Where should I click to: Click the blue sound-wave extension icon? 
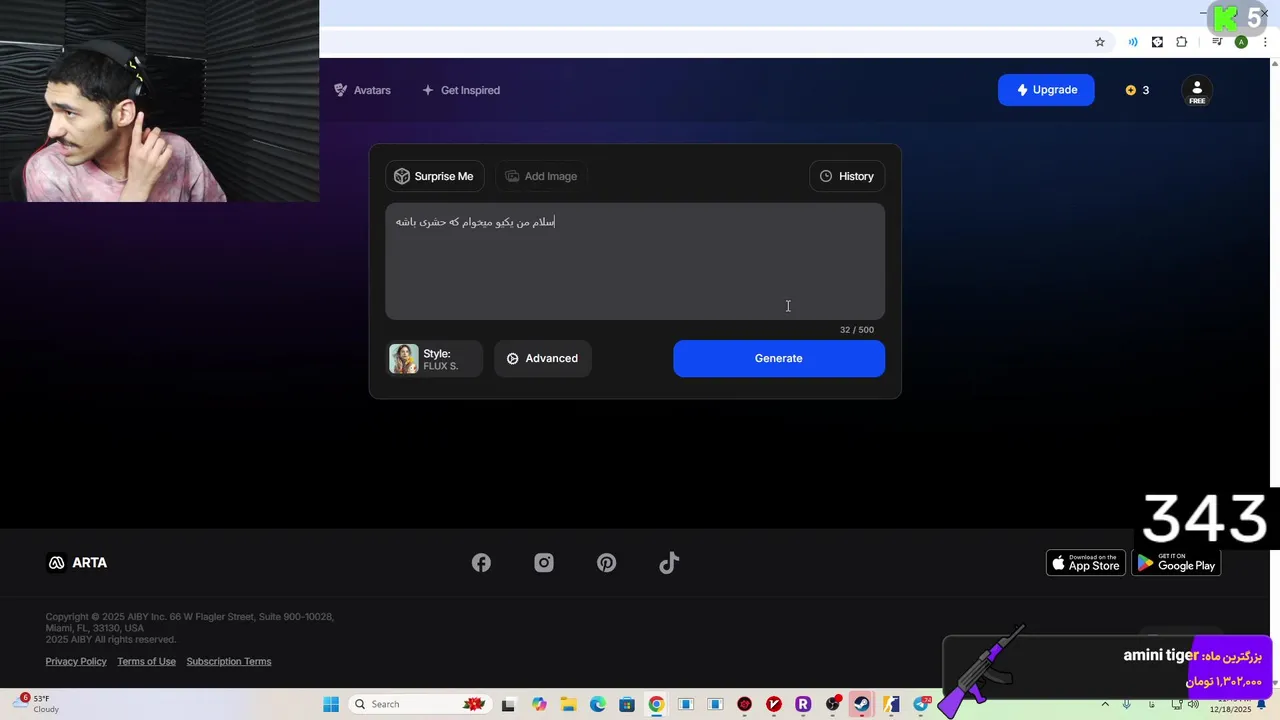[1133, 42]
